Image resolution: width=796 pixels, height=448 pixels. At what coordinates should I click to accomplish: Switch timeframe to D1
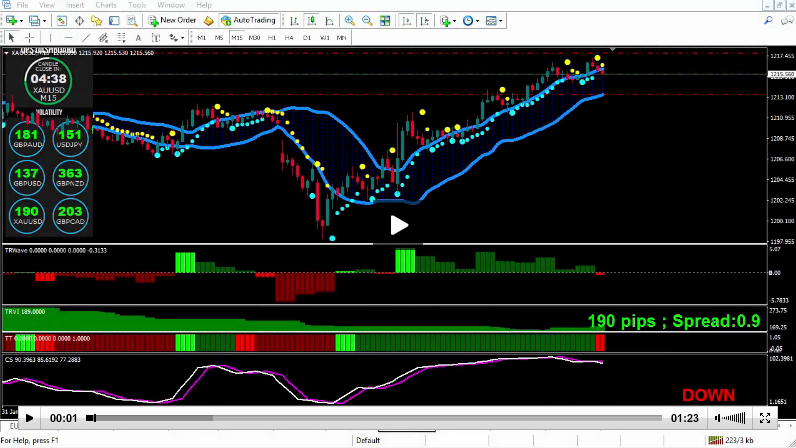(x=307, y=38)
